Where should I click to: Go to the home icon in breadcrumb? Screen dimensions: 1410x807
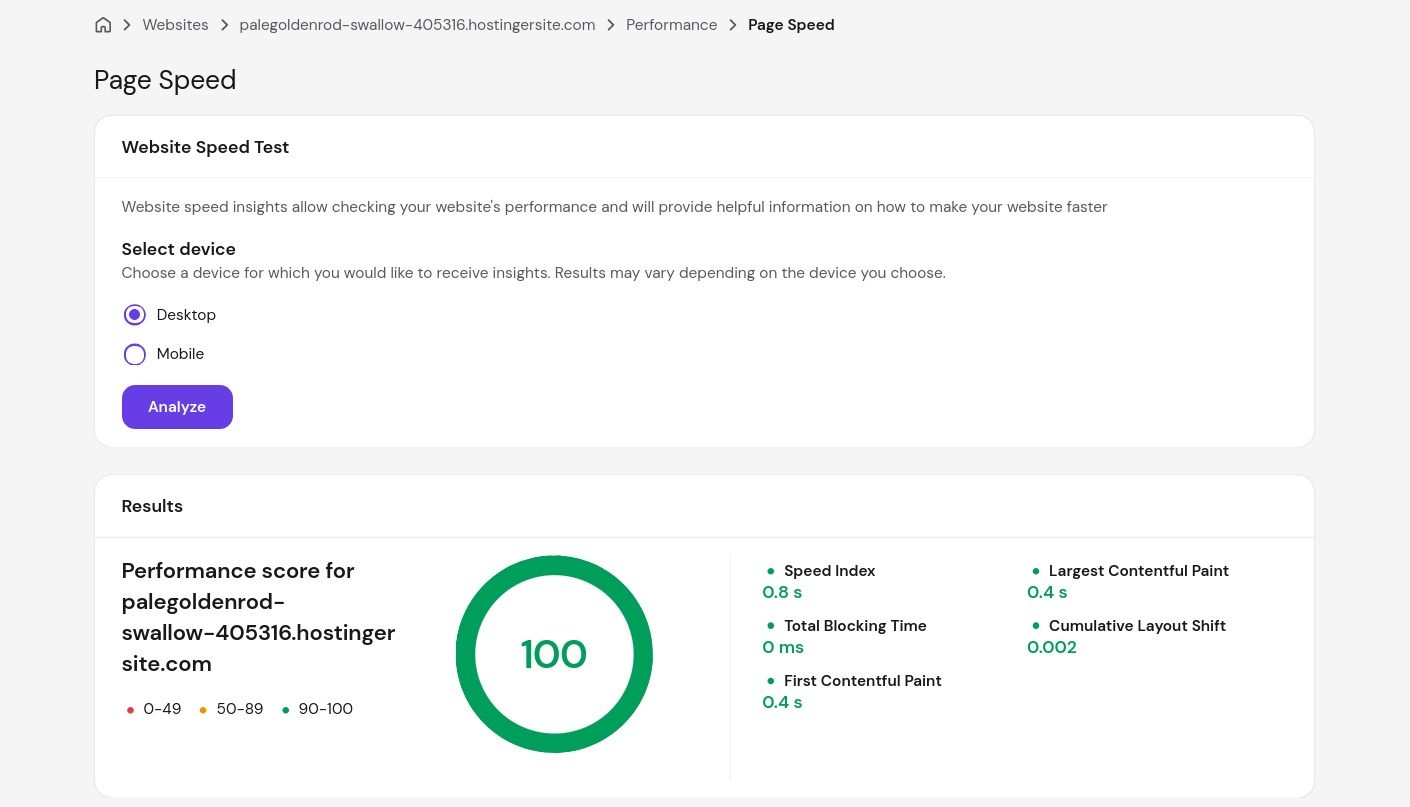tap(103, 25)
